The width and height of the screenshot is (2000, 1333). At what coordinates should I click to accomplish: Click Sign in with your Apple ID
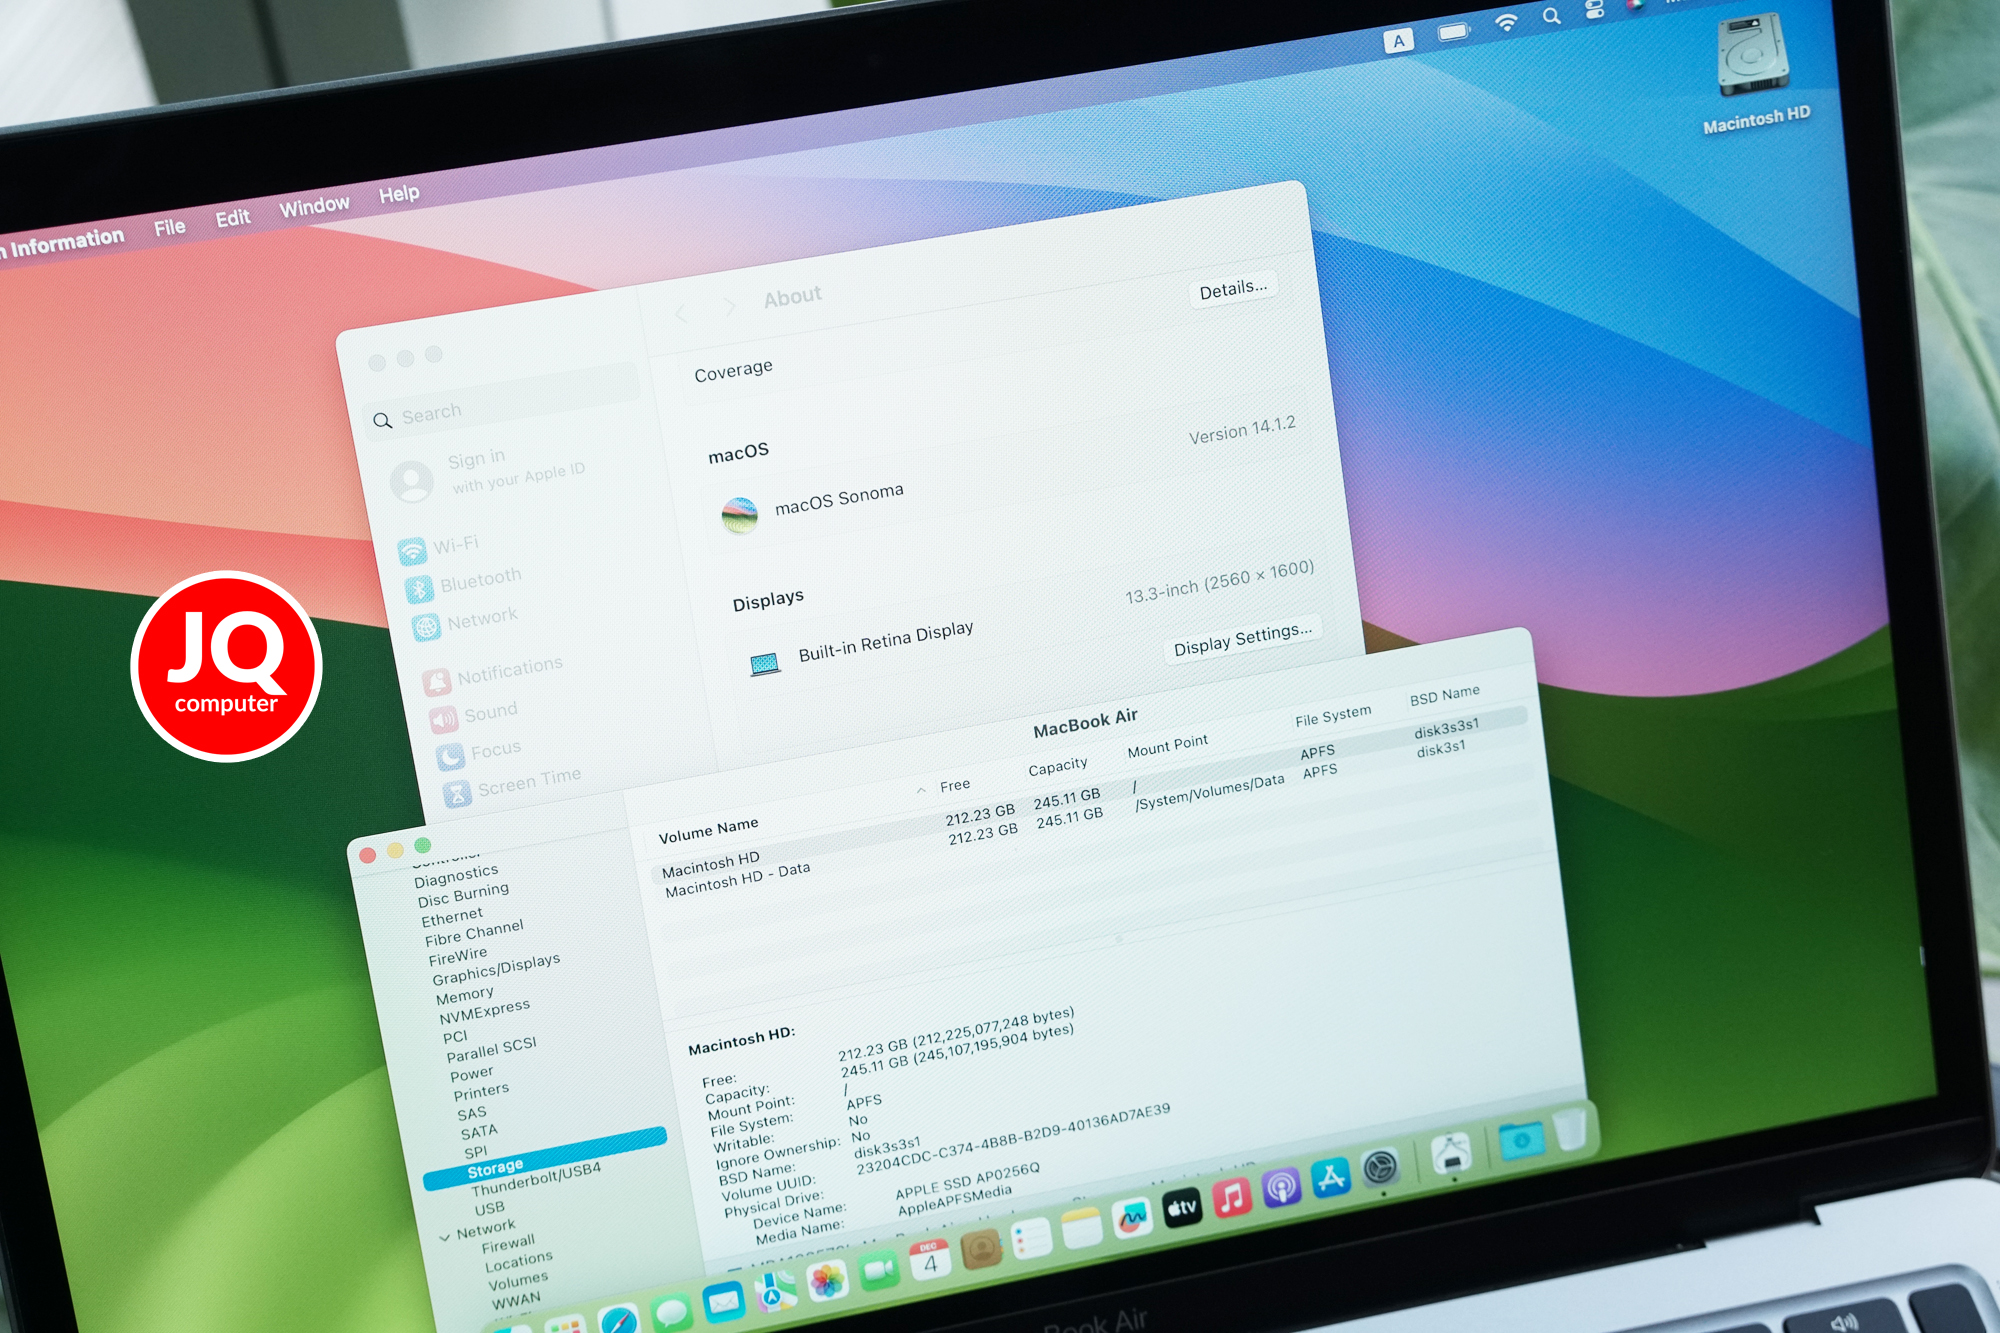(x=490, y=473)
